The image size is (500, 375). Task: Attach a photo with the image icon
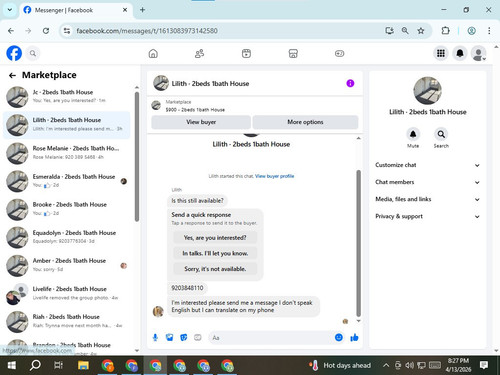(170, 338)
